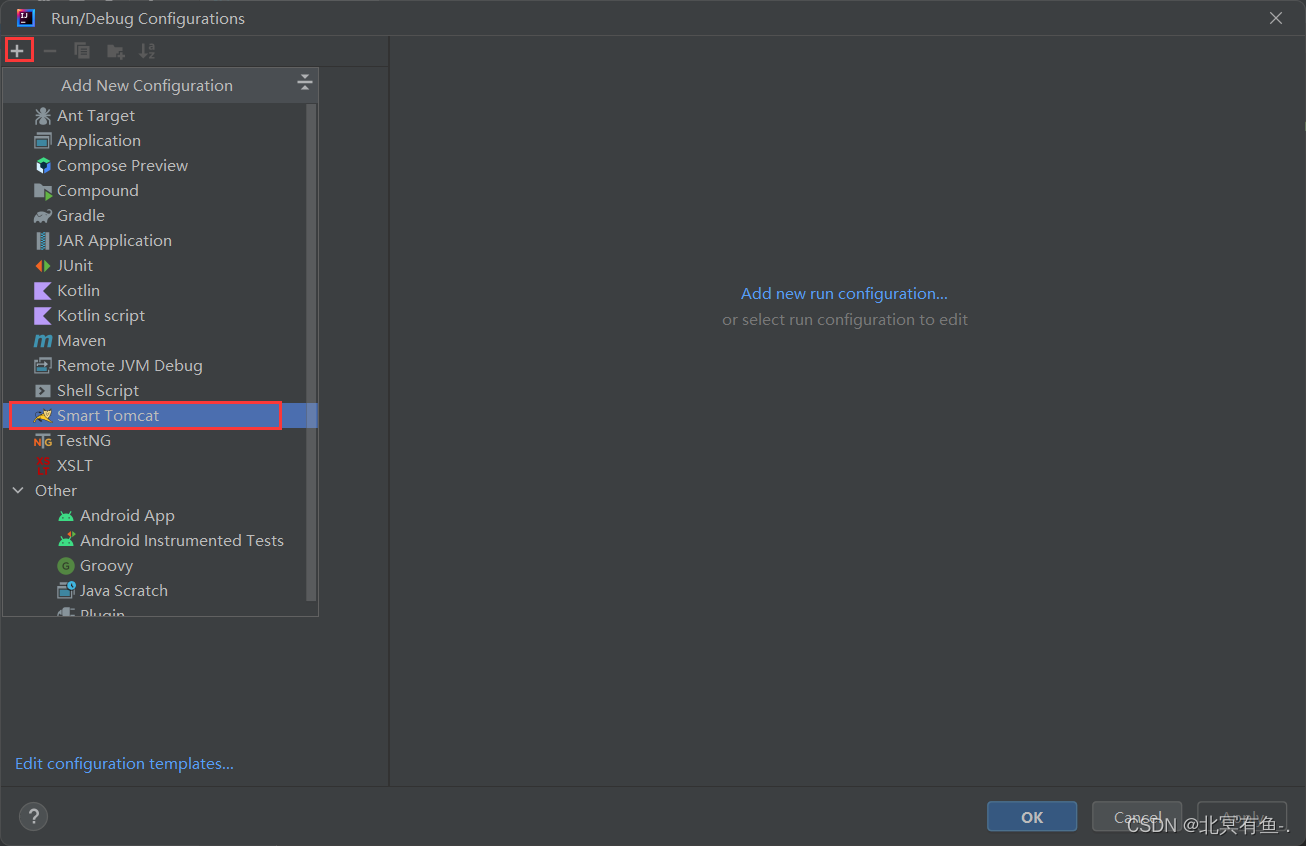The width and height of the screenshot is (1306, 846).
Task: Select the Kotlin K icon
Action: pos(43,291)
